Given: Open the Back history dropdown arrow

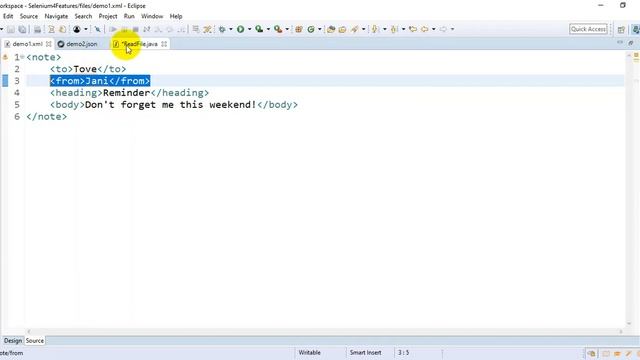Looking at the screenshot, I should point(433,29).
